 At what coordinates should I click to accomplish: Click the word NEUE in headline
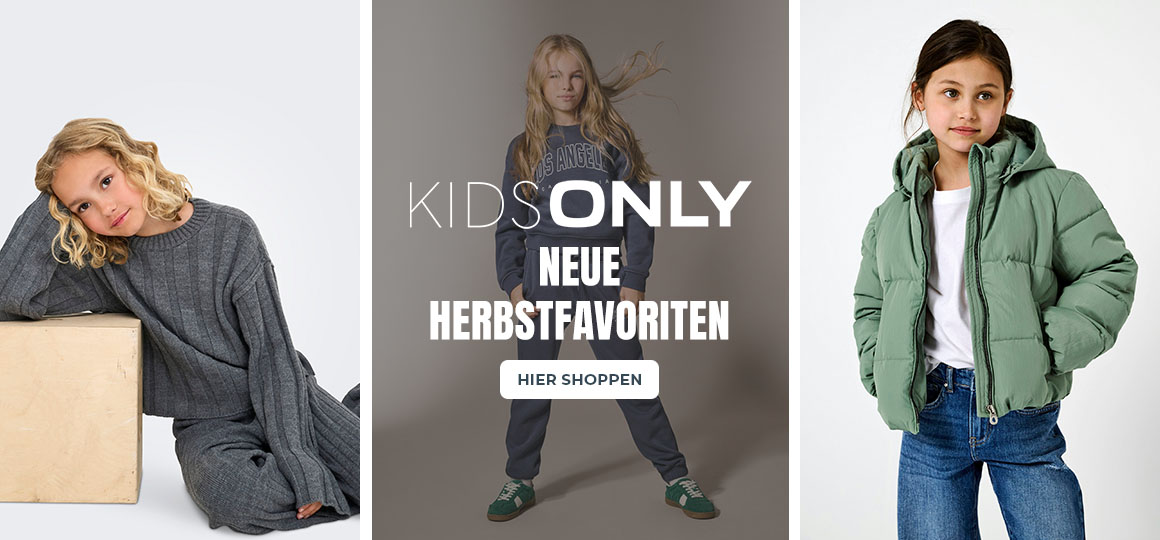tap(579, 266)
